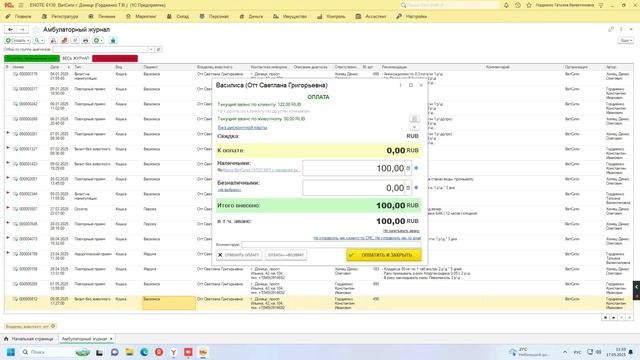This screenshot has width=640, height=360.
Task: Open the Treatment section in top menu
Action: [102, 17]
